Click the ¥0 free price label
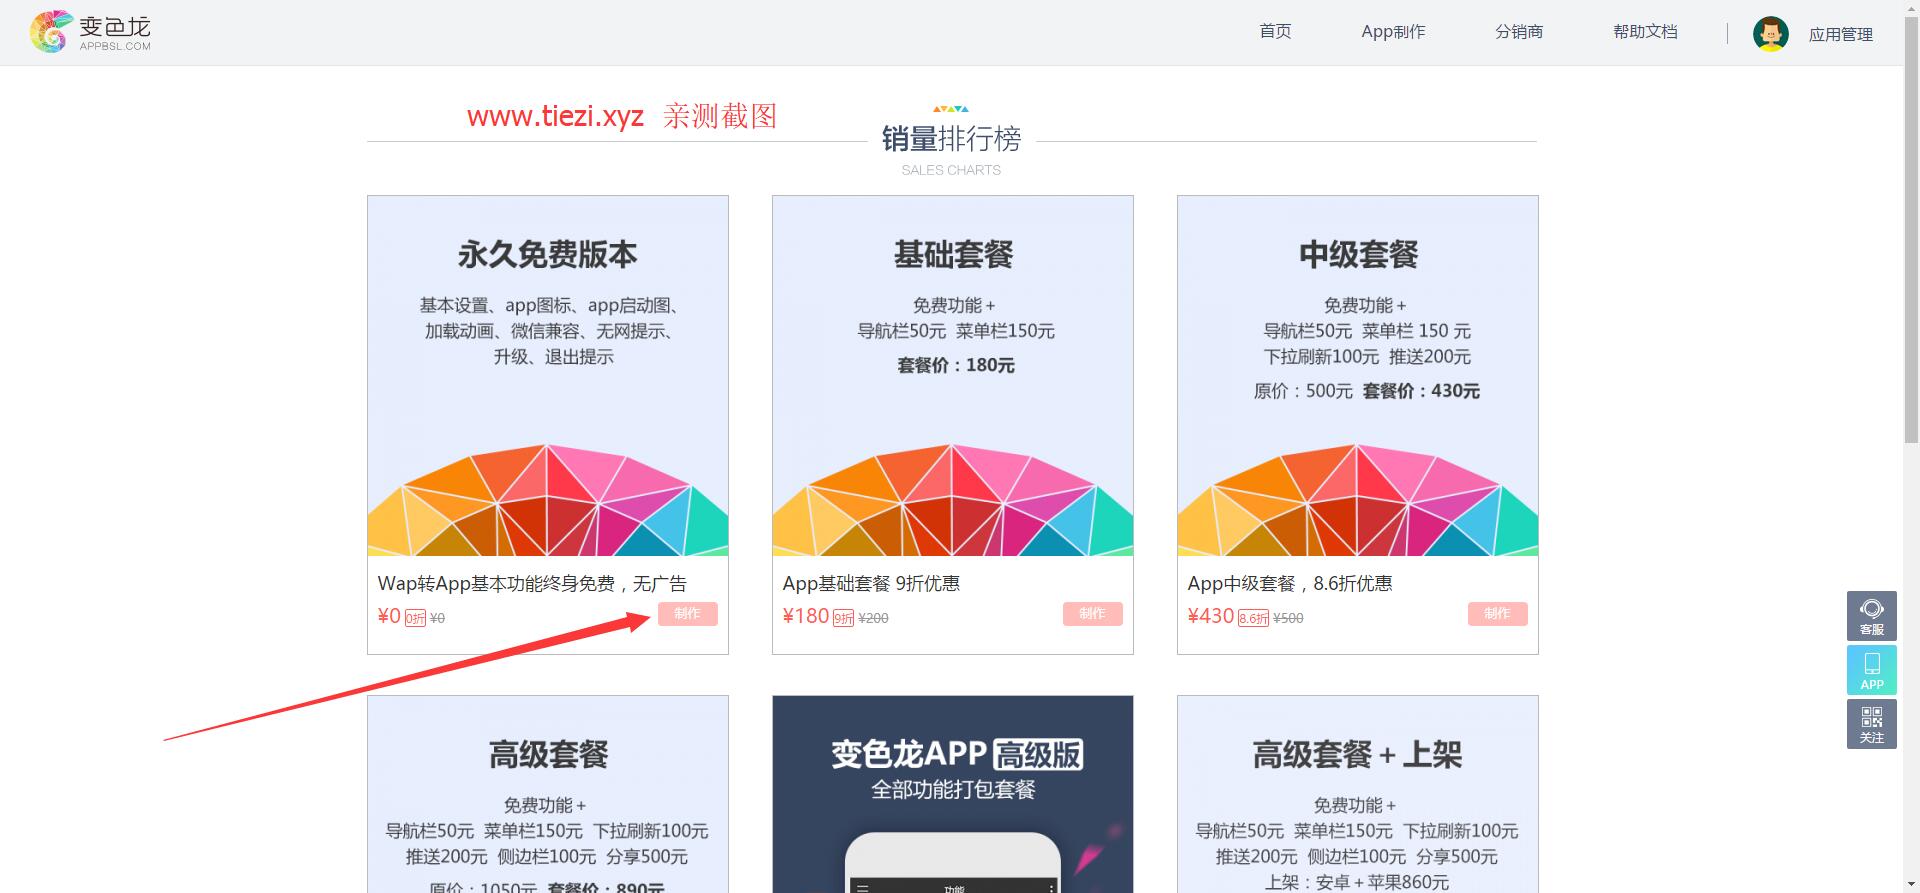The height and width of the screenshot is (893, 1920). point(389,616)
